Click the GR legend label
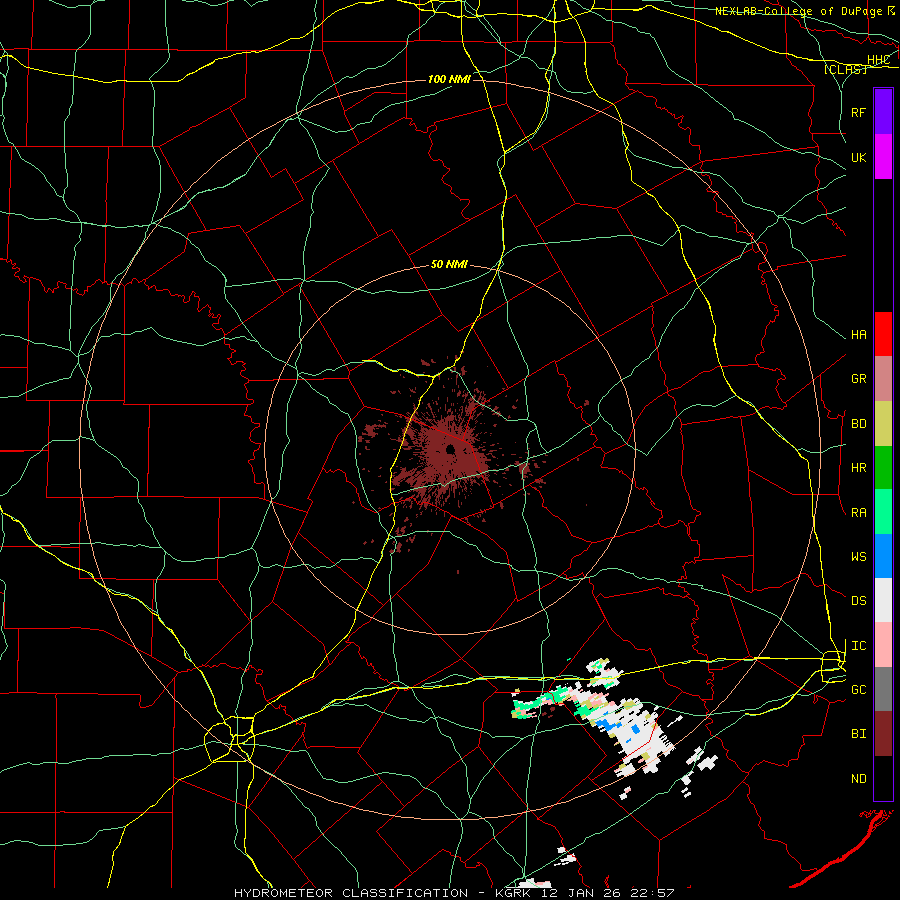 click(x=858, y=379)
